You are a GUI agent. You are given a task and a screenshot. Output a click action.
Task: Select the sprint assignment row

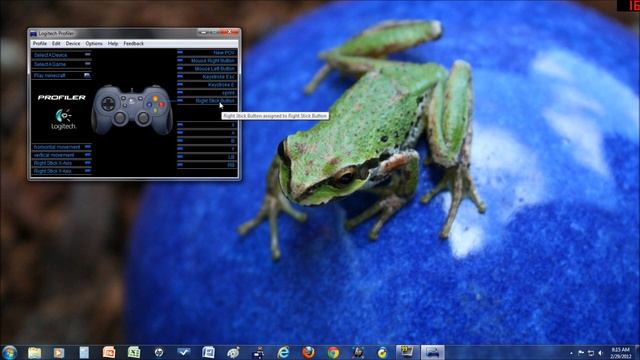click(x=207, y=93)
